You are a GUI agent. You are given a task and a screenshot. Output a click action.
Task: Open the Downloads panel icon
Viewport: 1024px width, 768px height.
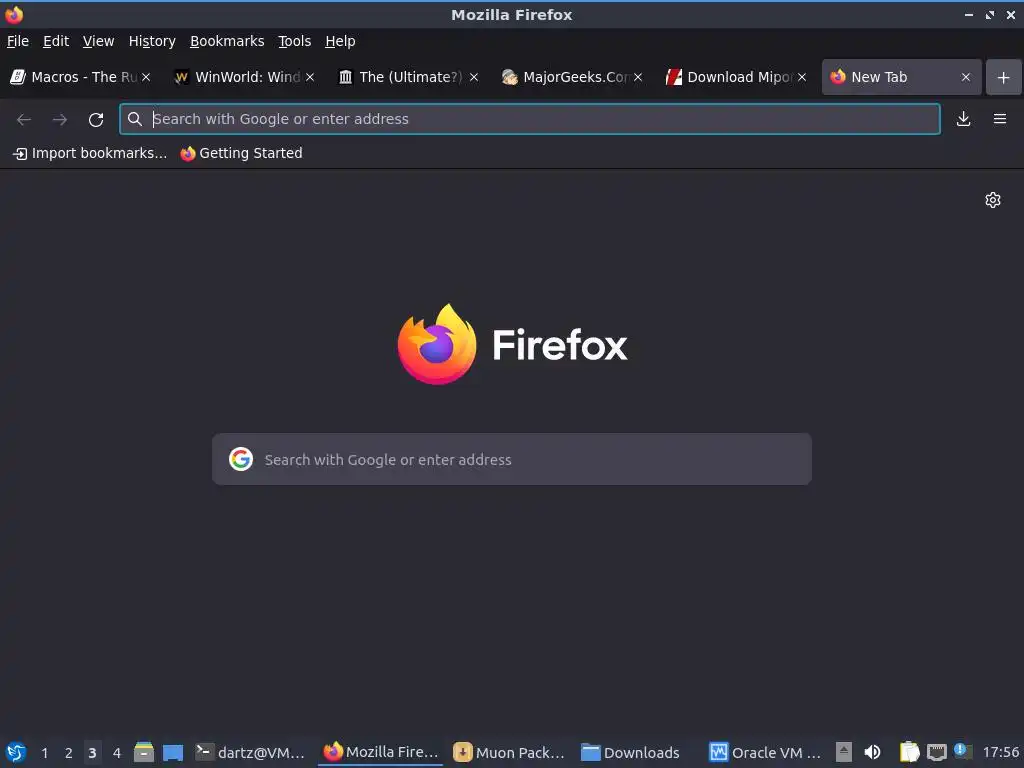click(963, 119)
